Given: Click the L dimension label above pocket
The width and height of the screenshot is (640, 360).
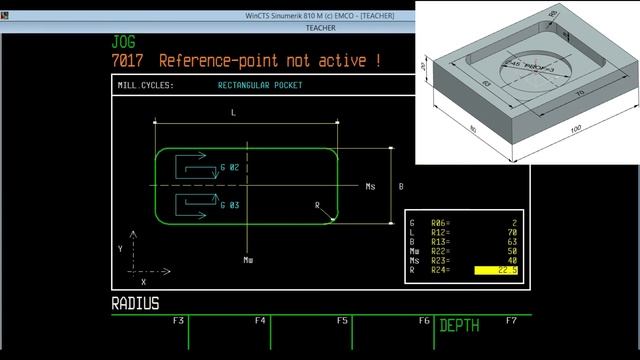Looking at the screenshot, I should pos(233,113).
